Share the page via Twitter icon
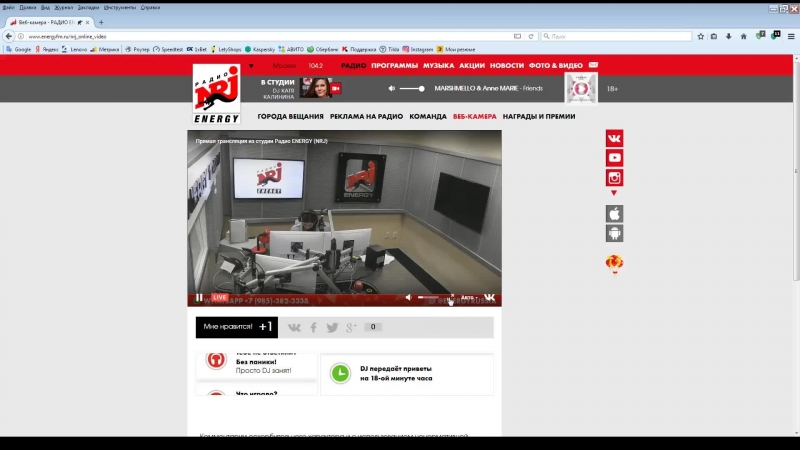The width and height of the screenshot is (800, 450). point(332,328)
